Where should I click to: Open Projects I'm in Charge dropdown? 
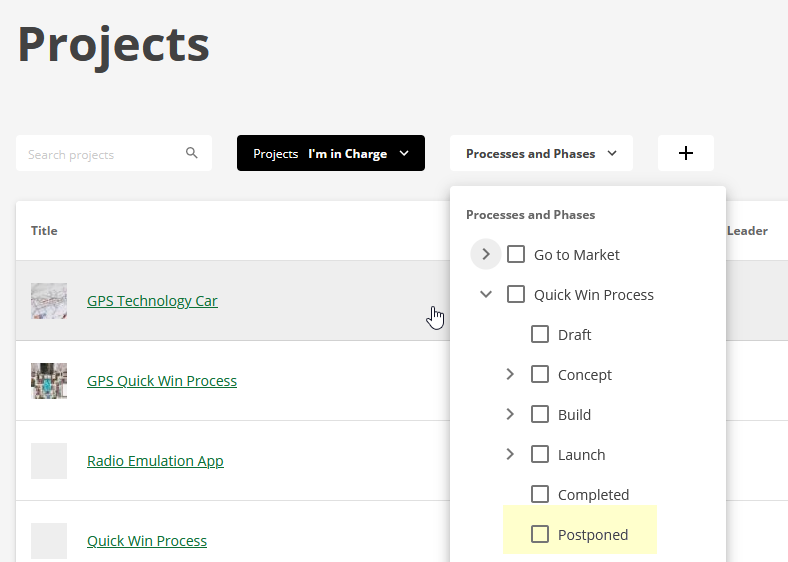331,153
